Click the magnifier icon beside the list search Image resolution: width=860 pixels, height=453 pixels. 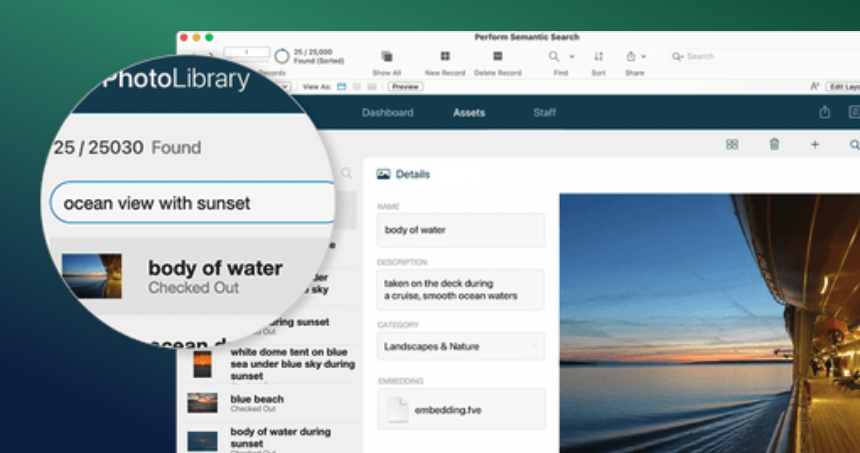(x=347, y=173)
